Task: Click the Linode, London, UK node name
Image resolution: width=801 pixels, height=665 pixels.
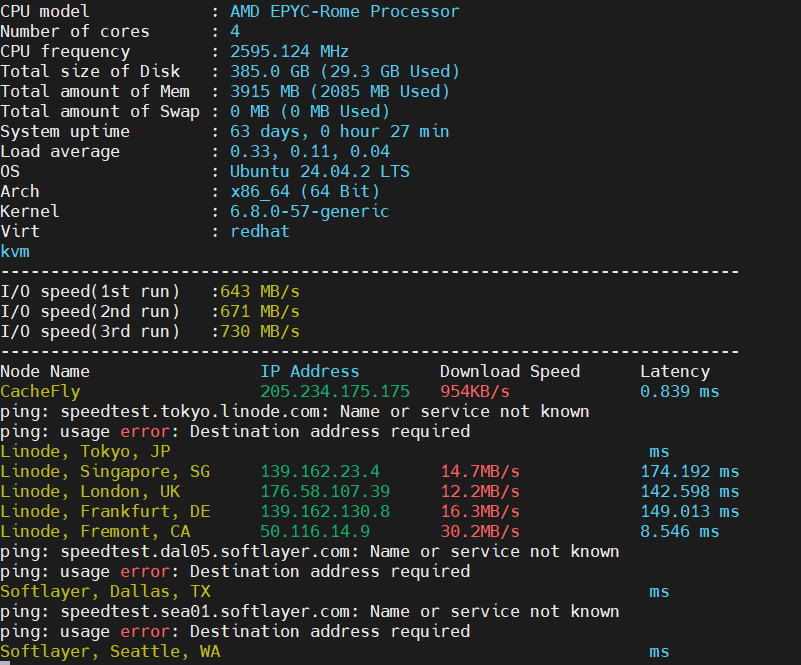Action: pyautogui.click(x=90, y=492)
